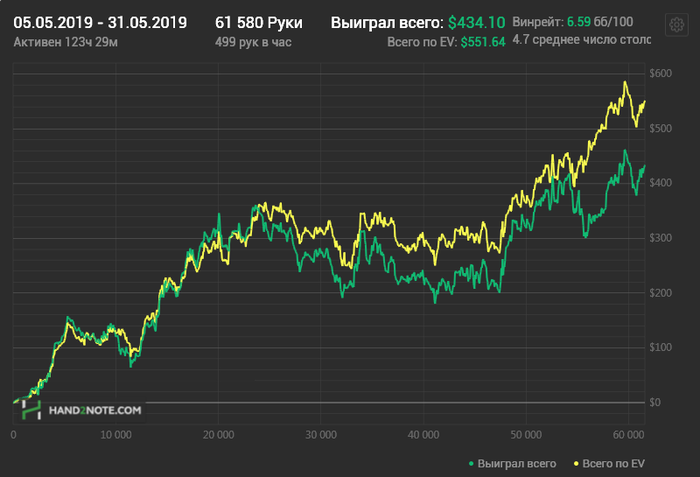
Task: Click the total winnings value $434.10
Action: (x=476, y=22)
